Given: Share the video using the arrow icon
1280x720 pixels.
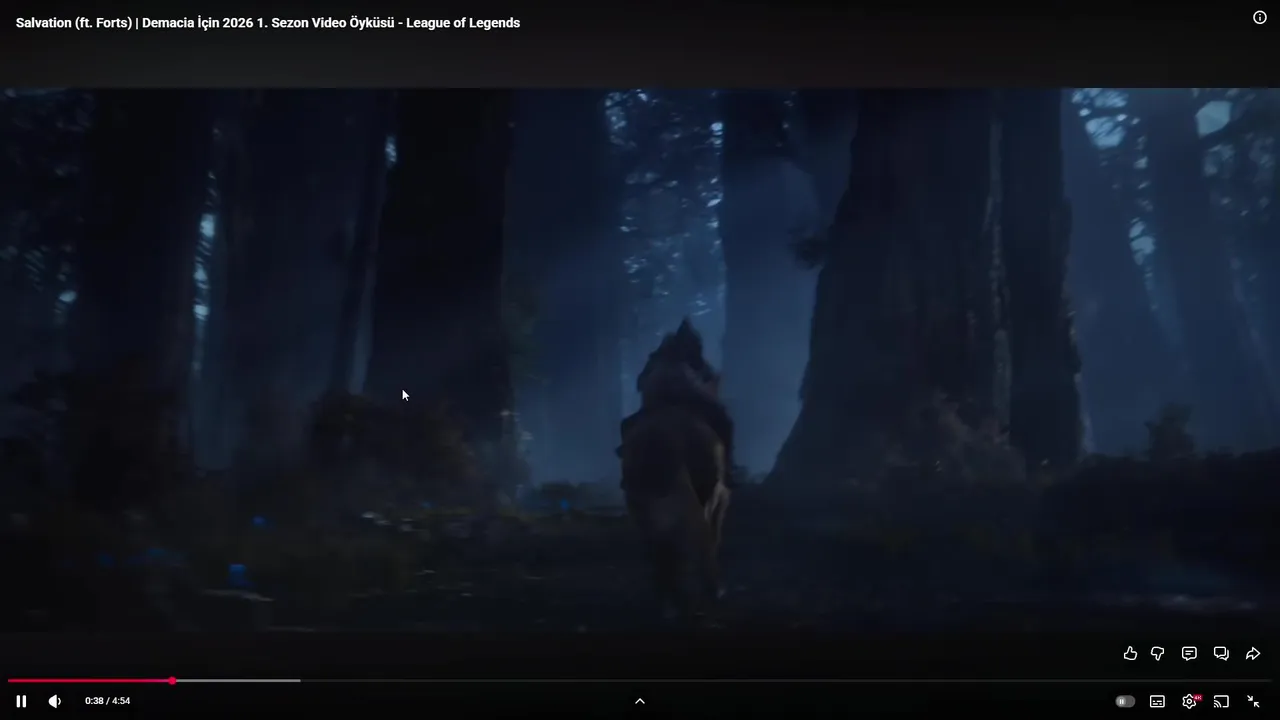Looking at the screenshot, I should (x=1253, y=653).
